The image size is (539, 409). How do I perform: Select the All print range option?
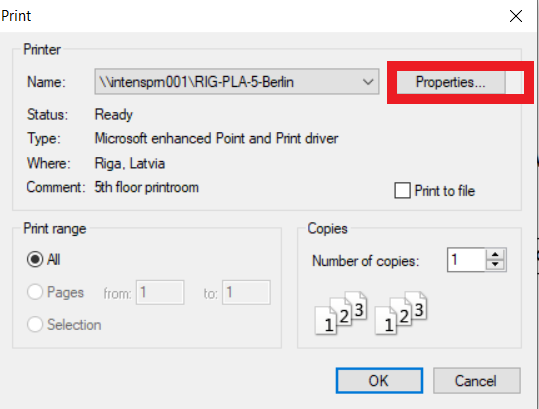(x=35, y=259)
